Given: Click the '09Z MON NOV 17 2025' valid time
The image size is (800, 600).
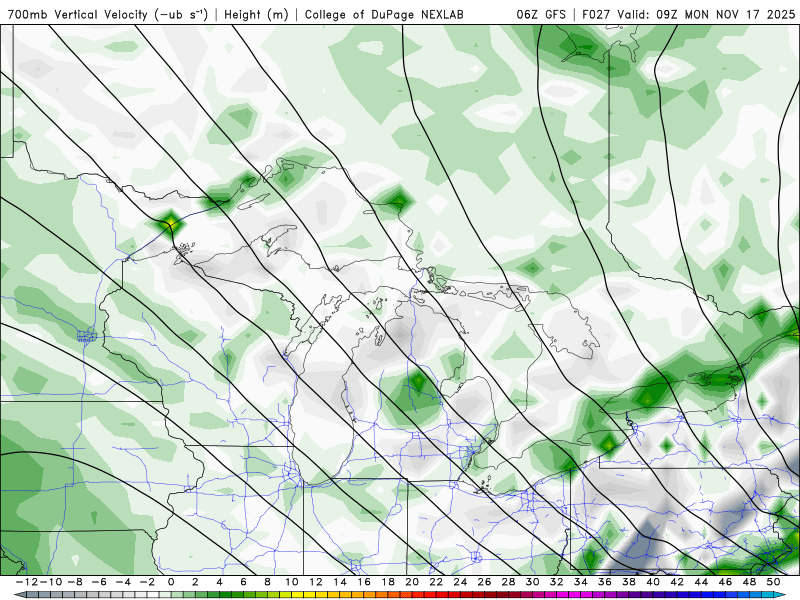Looking at the screenshot, I should pos(726,14).
